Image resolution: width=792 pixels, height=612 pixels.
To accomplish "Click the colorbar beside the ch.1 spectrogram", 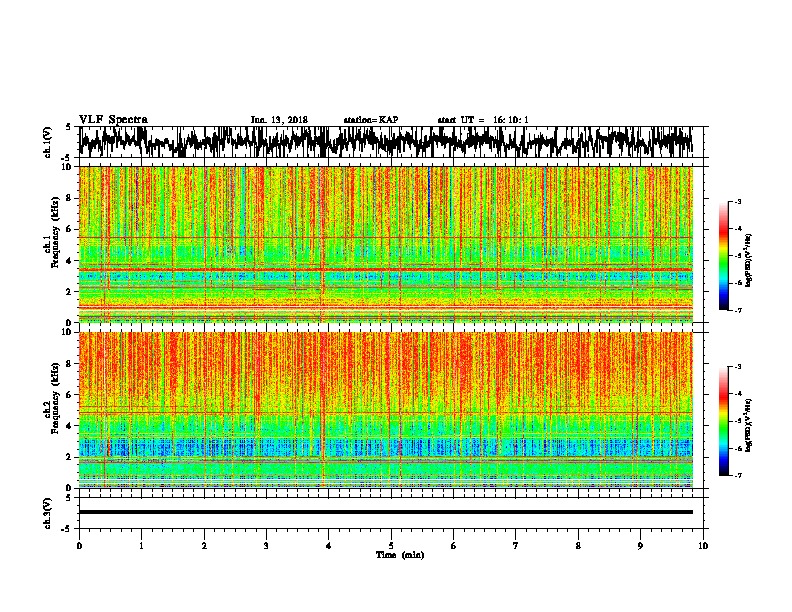I will [723, 256].
